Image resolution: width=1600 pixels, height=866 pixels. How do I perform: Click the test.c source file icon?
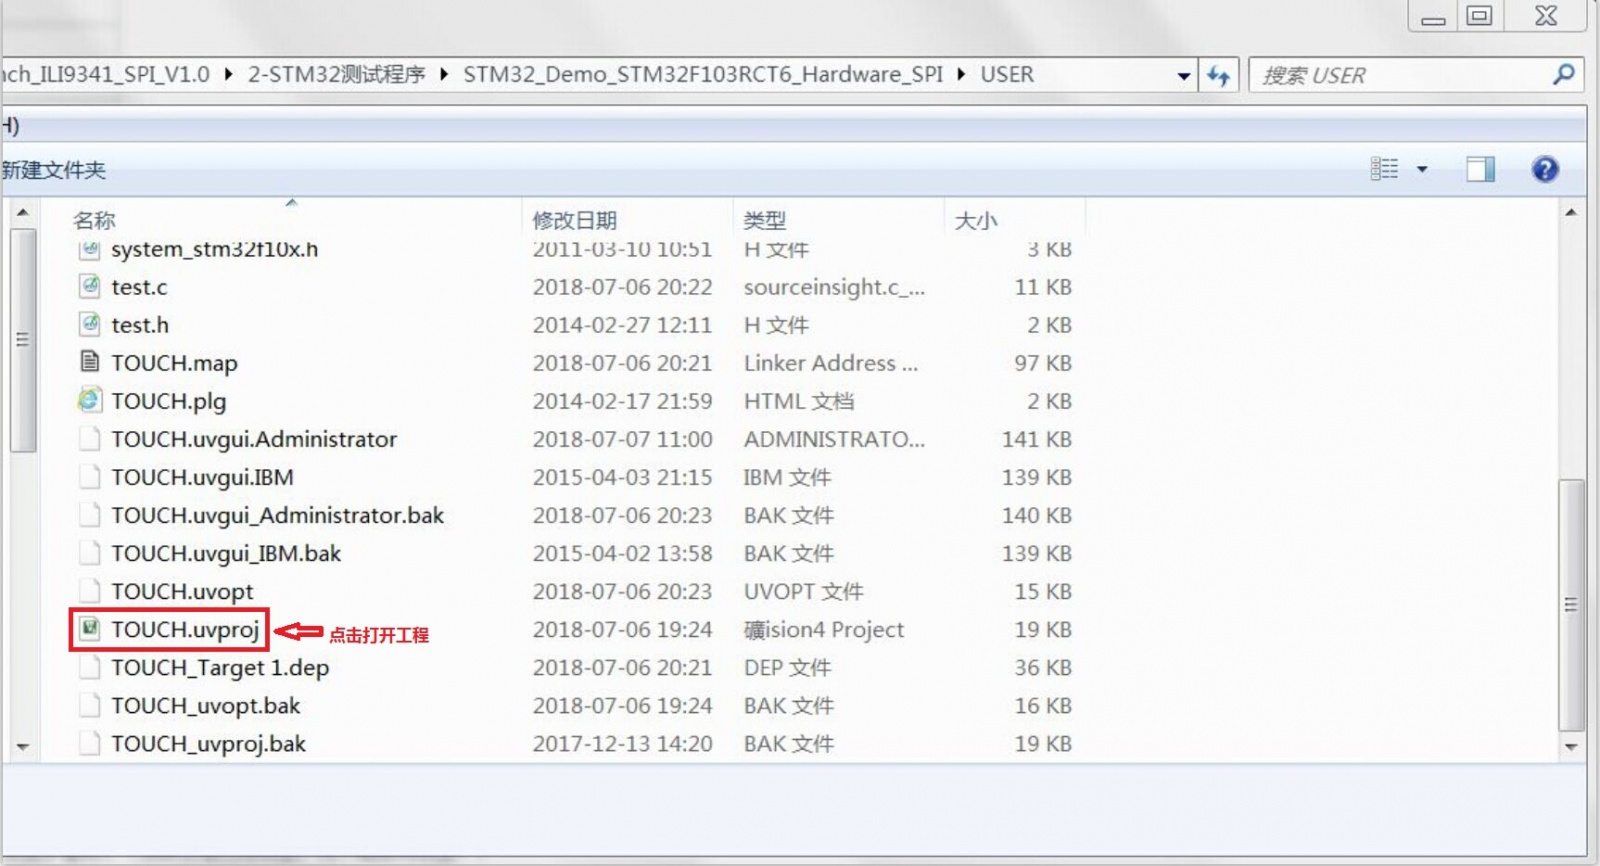90,287
